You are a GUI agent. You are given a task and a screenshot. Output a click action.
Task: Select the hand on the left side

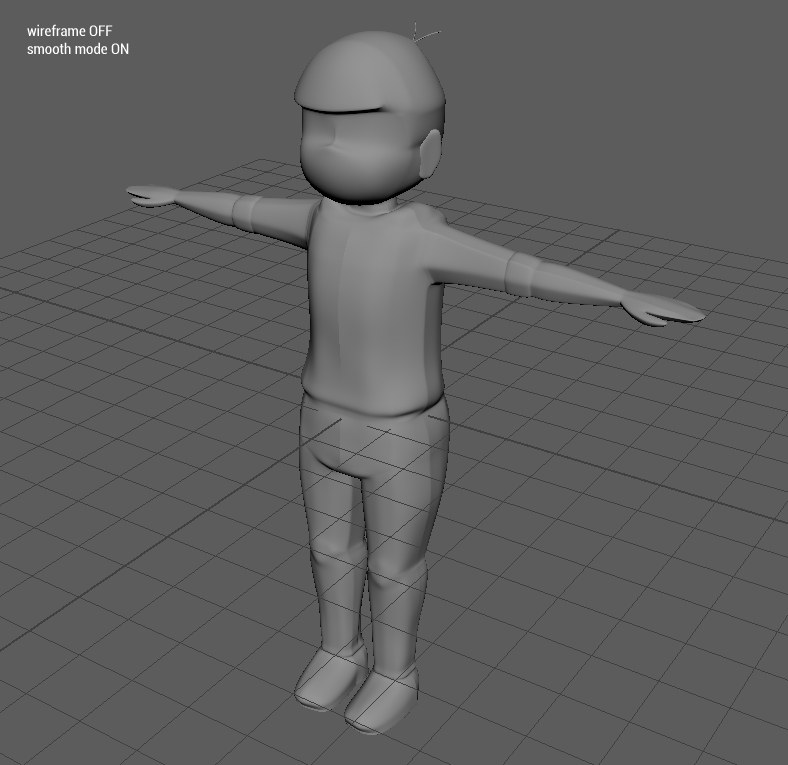[x=153, y=195]
